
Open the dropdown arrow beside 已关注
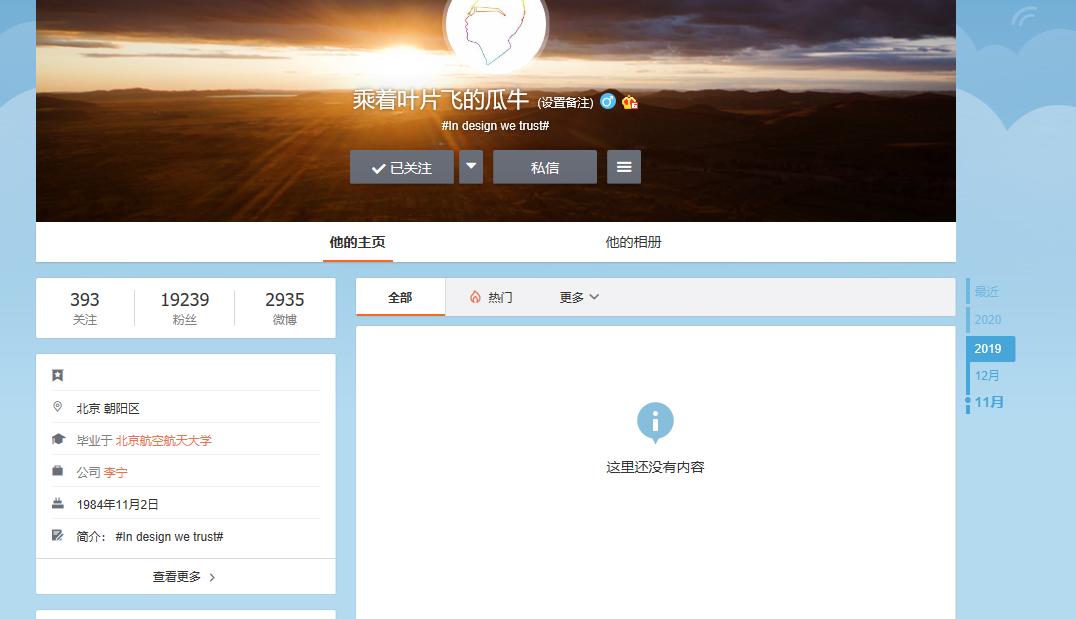470,167
